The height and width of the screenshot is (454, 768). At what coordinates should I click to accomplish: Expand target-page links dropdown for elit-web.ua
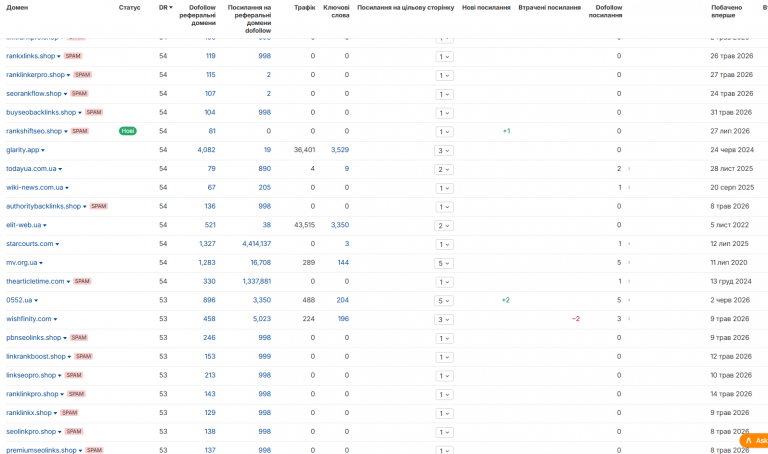click(443, 225)
